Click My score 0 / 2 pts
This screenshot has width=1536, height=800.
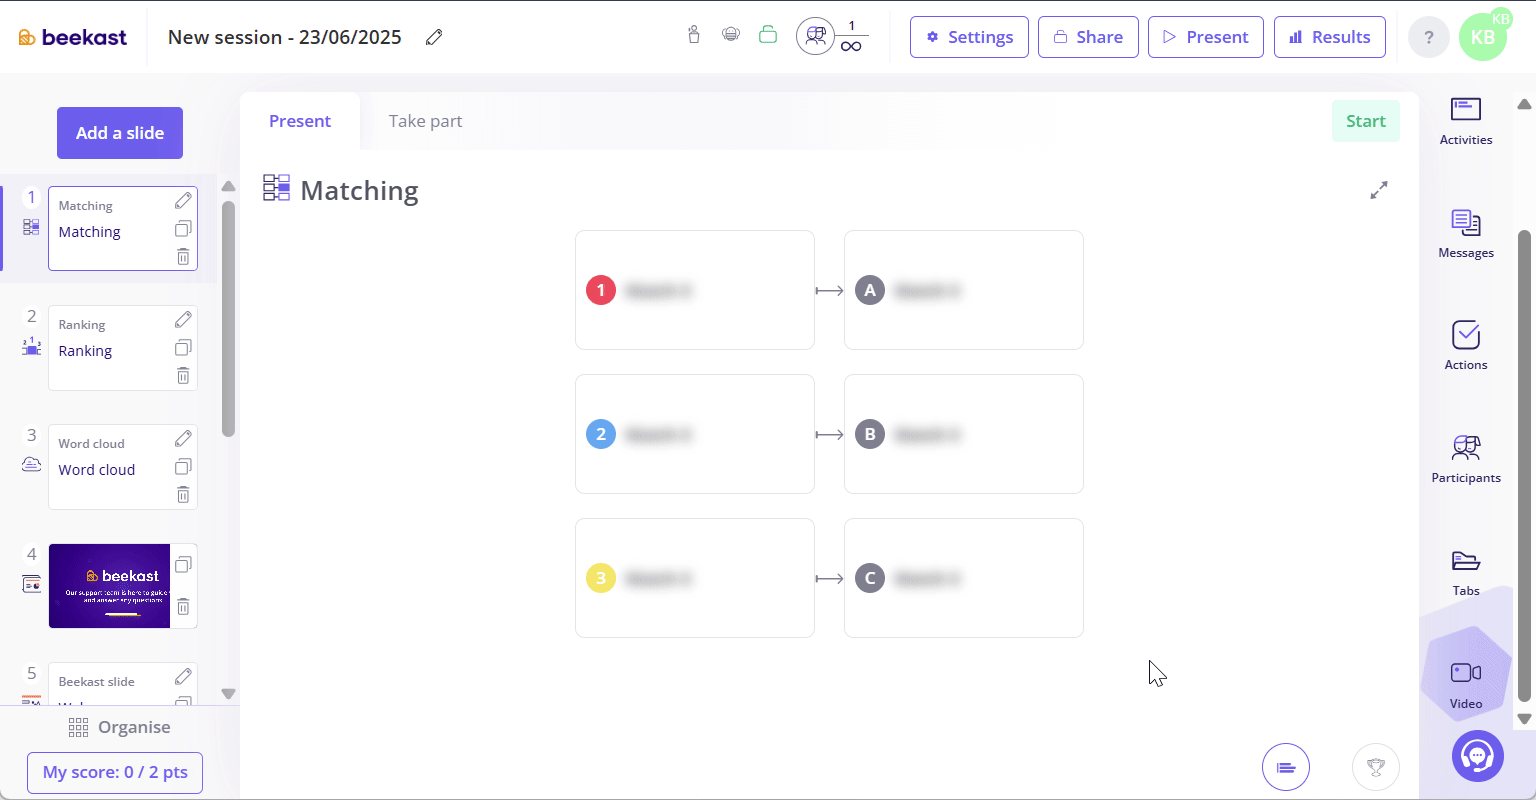pos(115,773)
